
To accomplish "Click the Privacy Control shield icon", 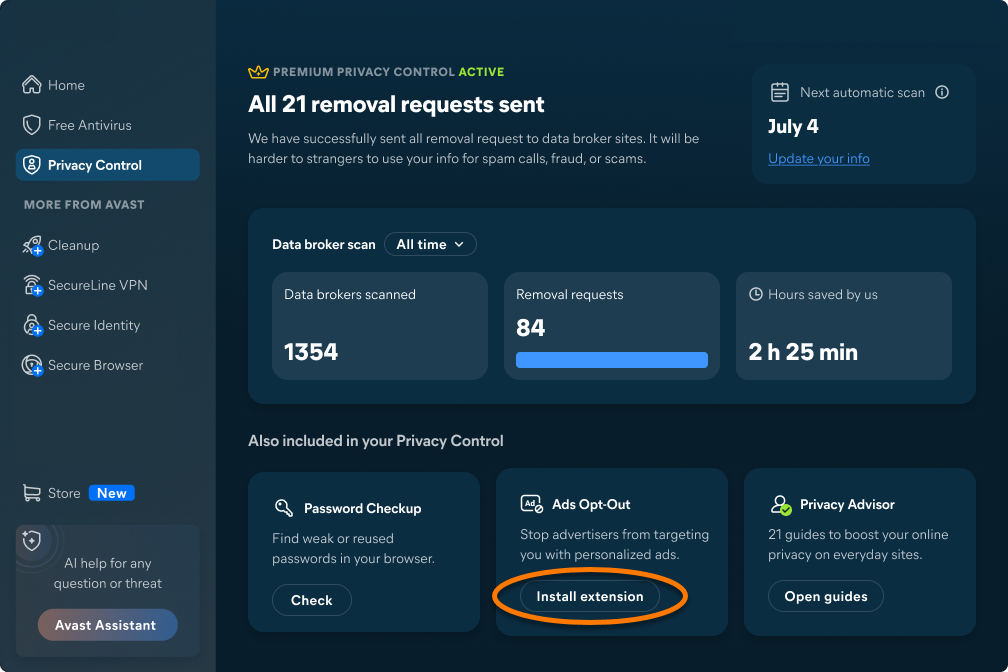I will click(32, 165).
